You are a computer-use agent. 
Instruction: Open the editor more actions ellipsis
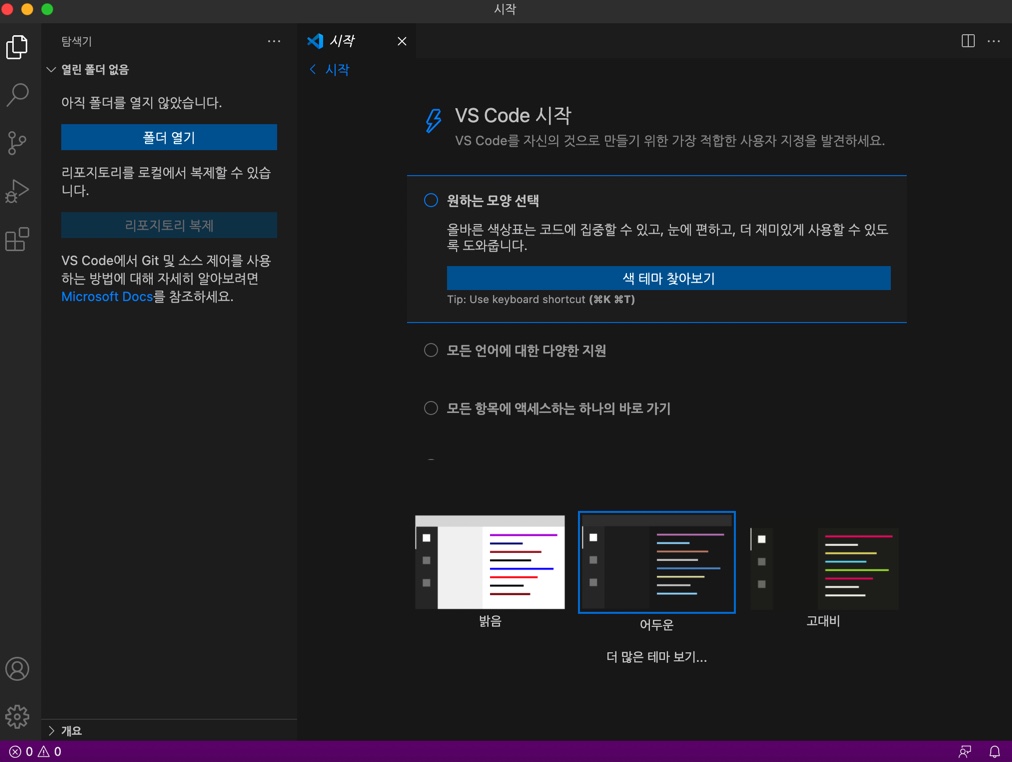click(993, 41)
